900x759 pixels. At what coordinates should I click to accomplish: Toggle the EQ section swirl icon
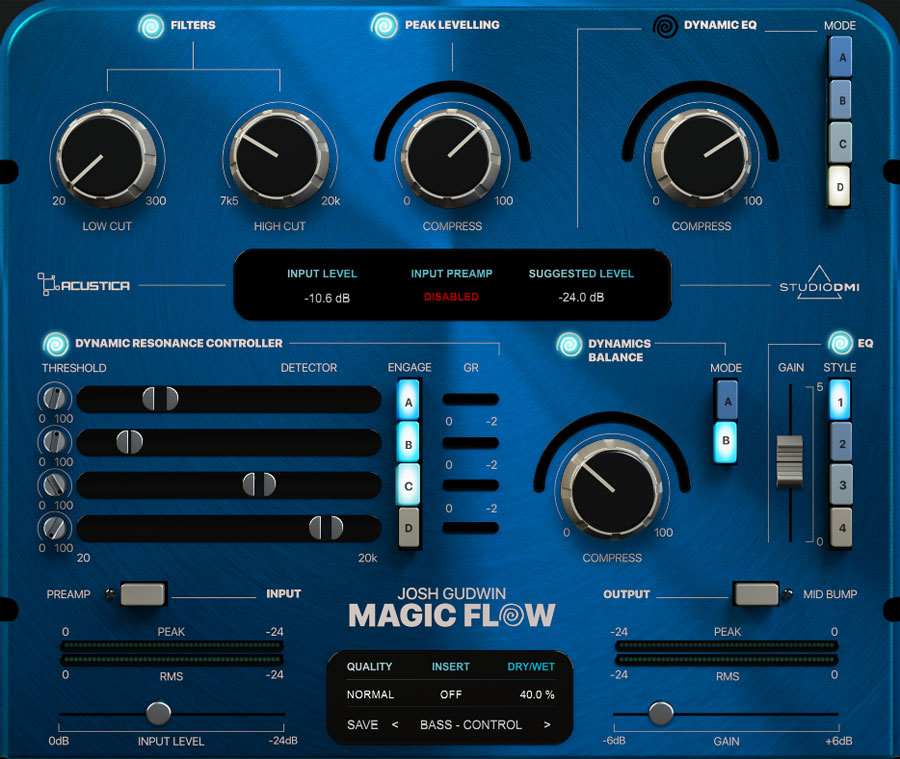coord(840,343)
